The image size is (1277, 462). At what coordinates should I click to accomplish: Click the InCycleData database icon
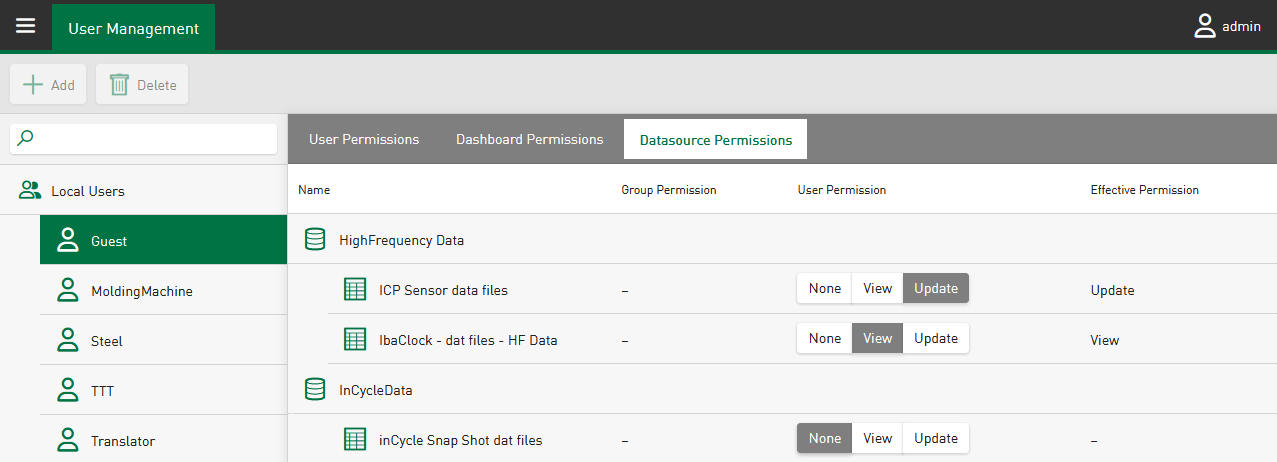(315, 390)
